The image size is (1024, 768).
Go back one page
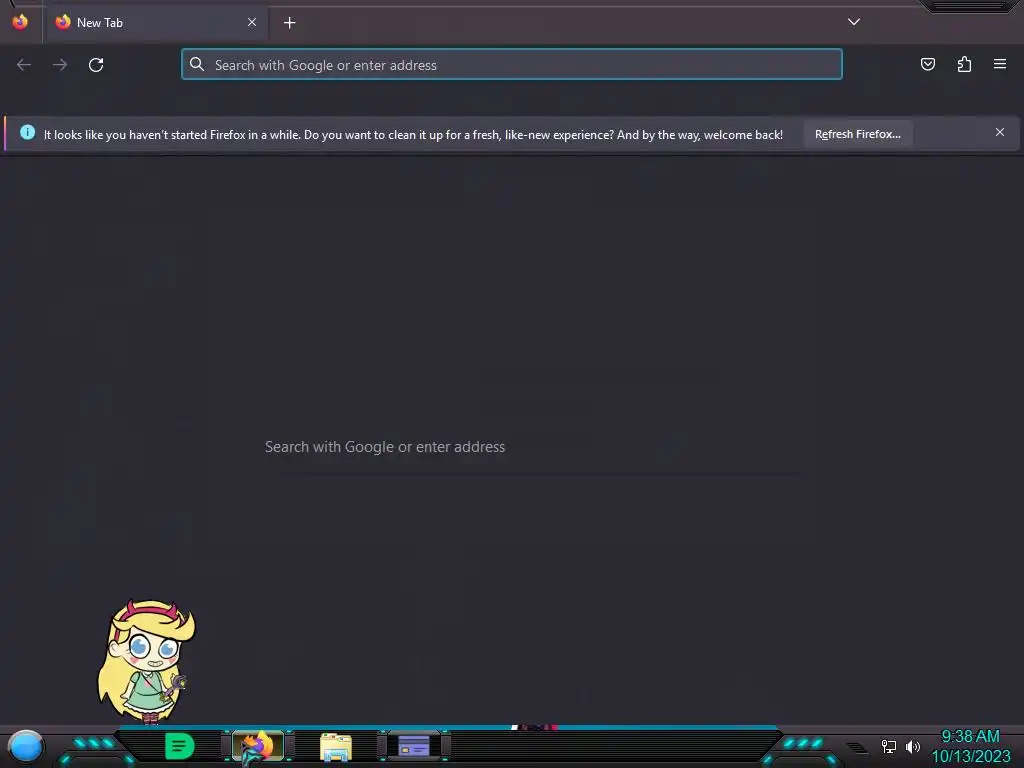pos(24,65)
